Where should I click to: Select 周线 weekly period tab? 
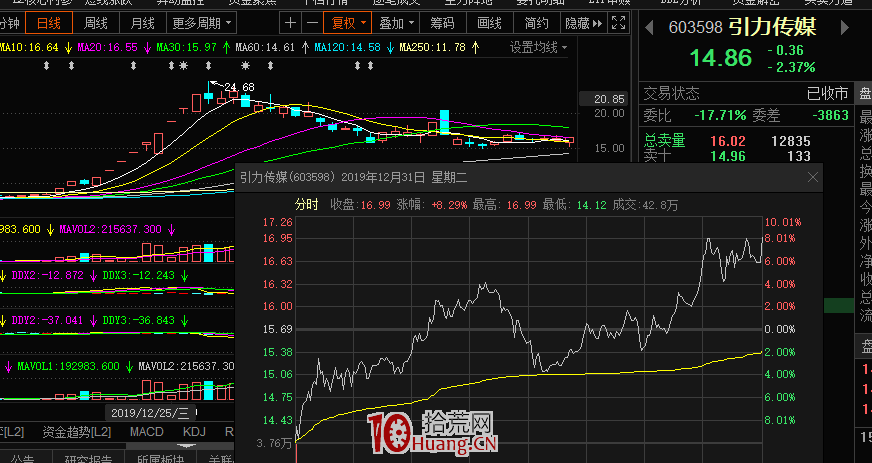pyautogui.click(x=96, y=23)
